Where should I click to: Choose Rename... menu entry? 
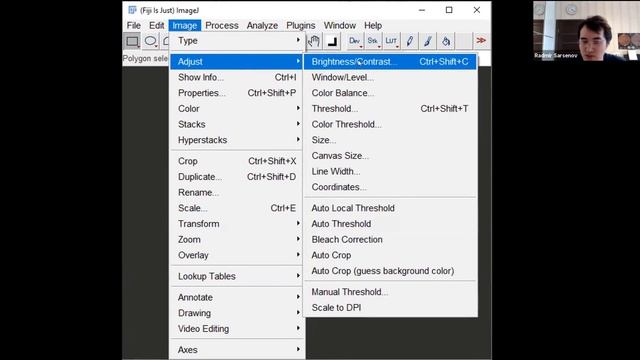(x=237, y=192)
